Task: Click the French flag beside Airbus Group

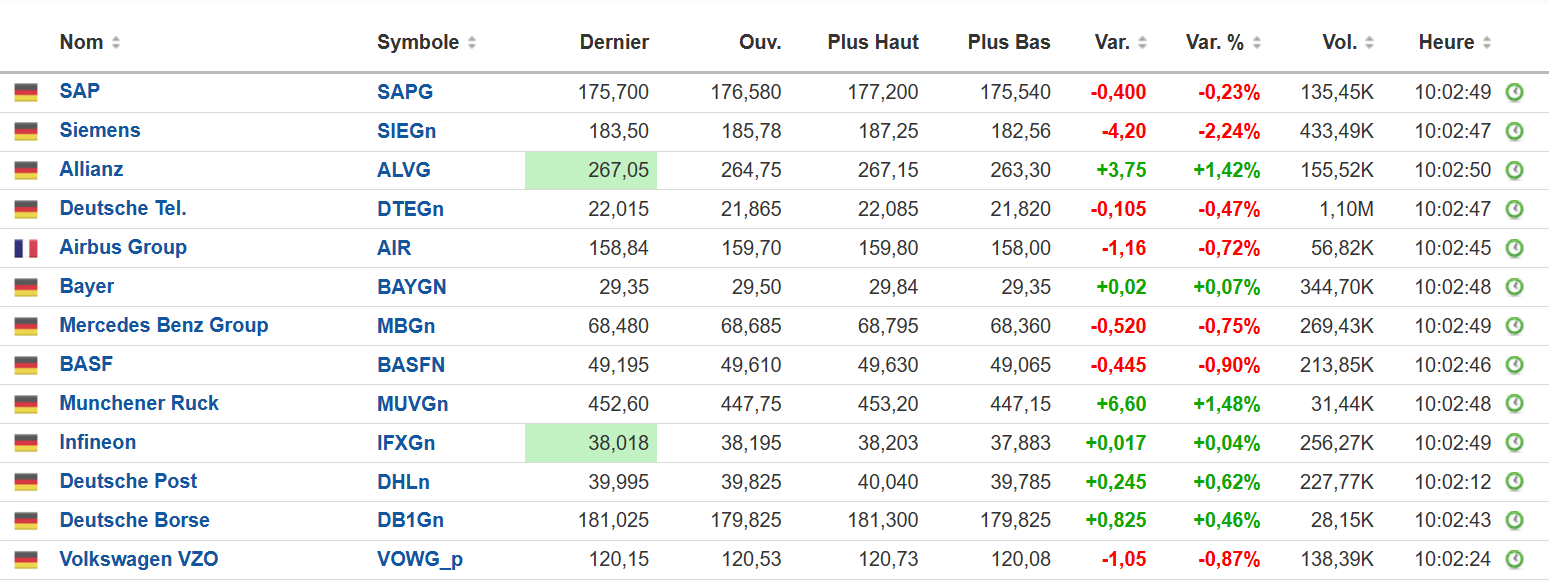Action: [26, 248]
